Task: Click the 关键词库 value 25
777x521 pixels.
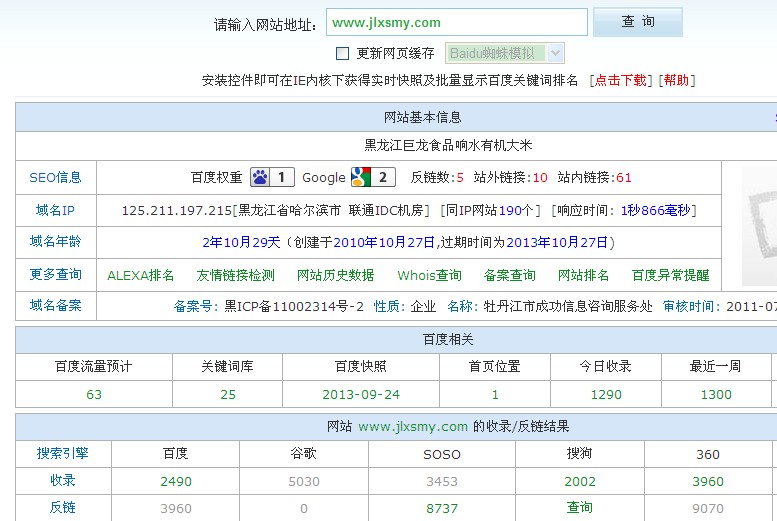Action: 228,395
